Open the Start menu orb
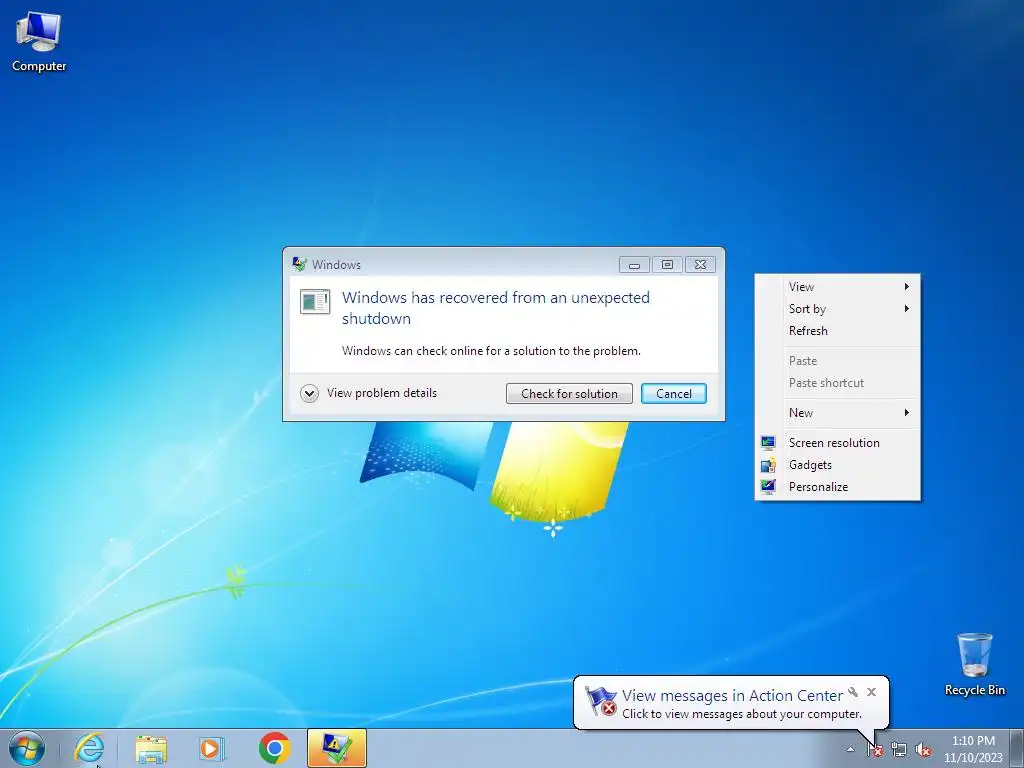Image resolution: width=1024 pixels, height=768 pixels. click(26, 748)
